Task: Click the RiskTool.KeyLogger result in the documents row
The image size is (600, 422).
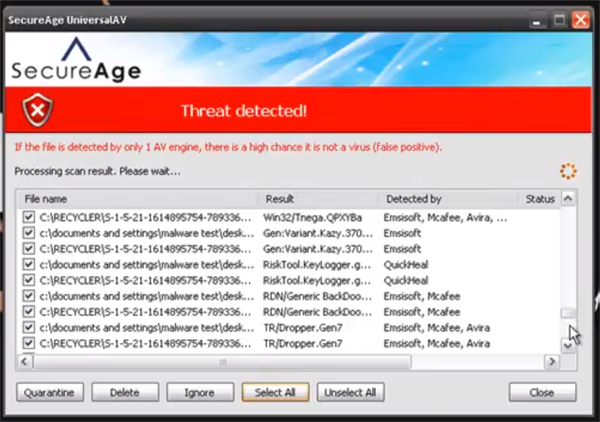Action: [317, 265]
